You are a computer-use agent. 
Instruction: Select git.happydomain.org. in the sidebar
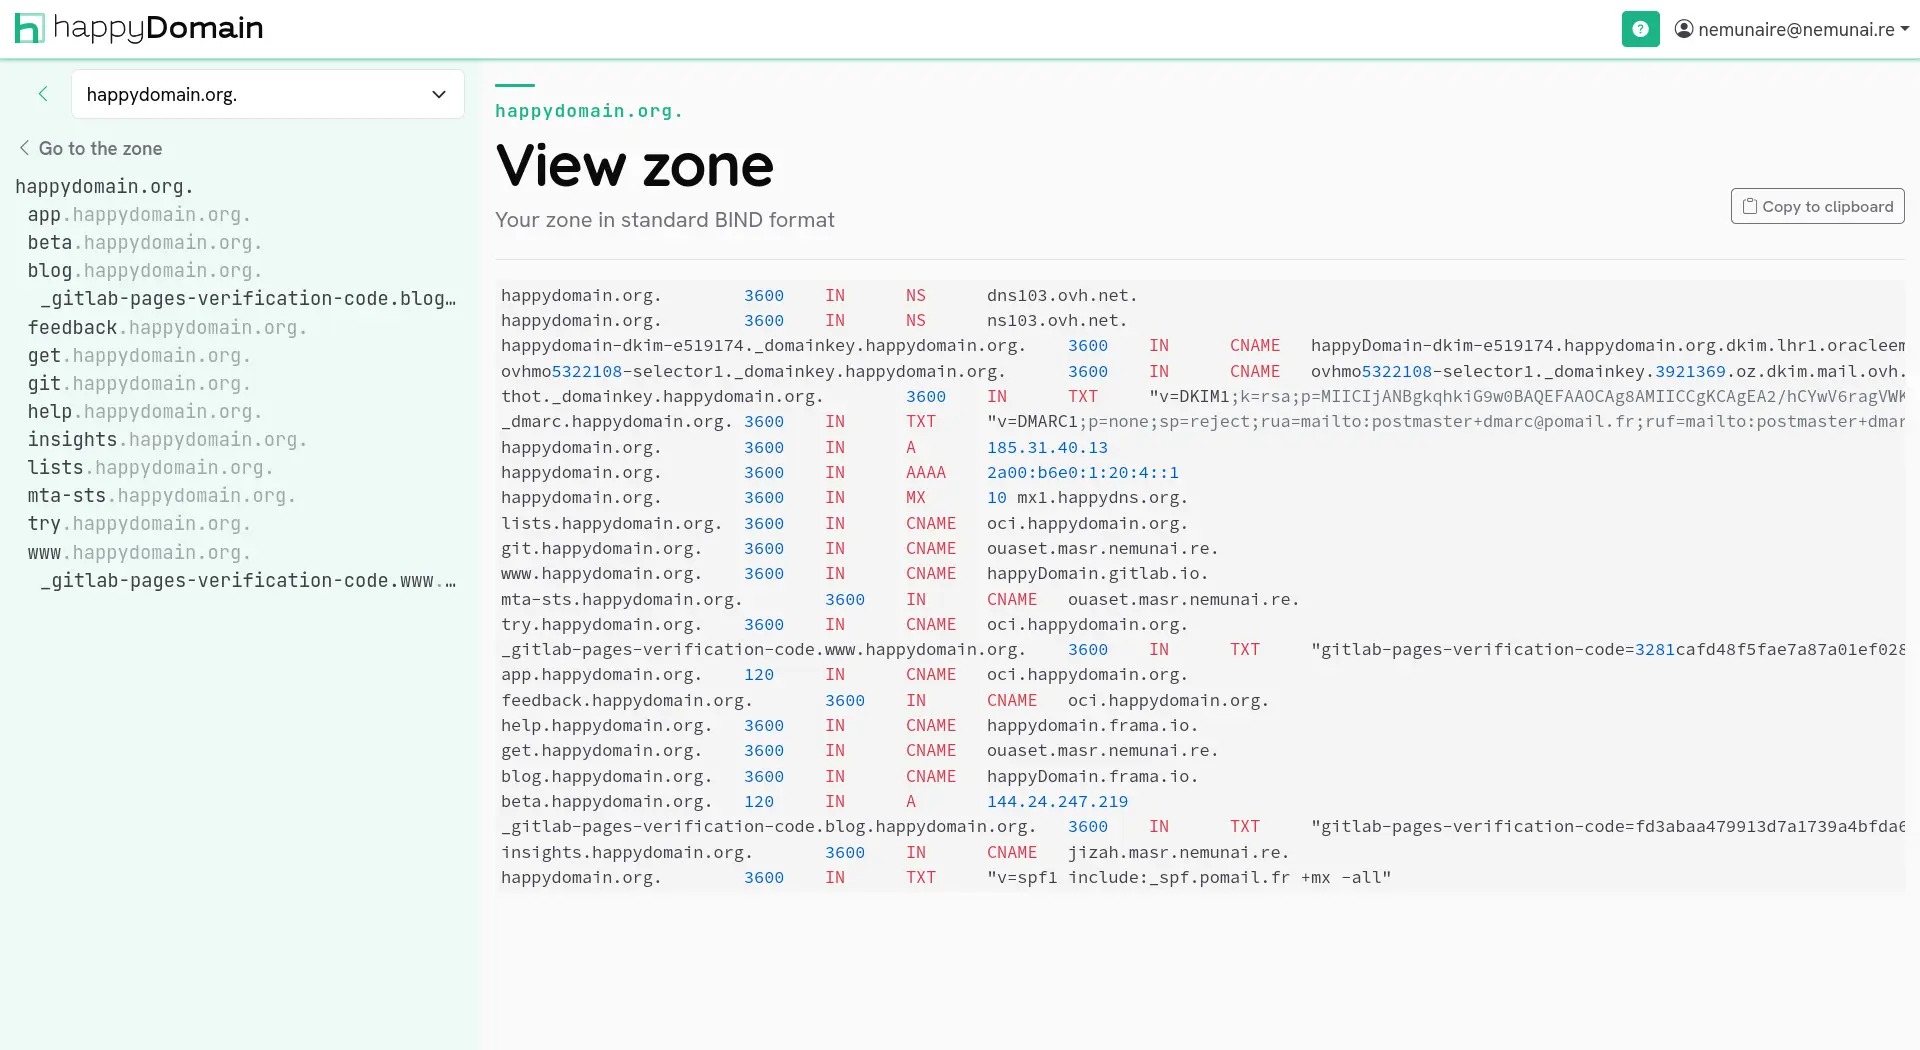tap(139, 383)
